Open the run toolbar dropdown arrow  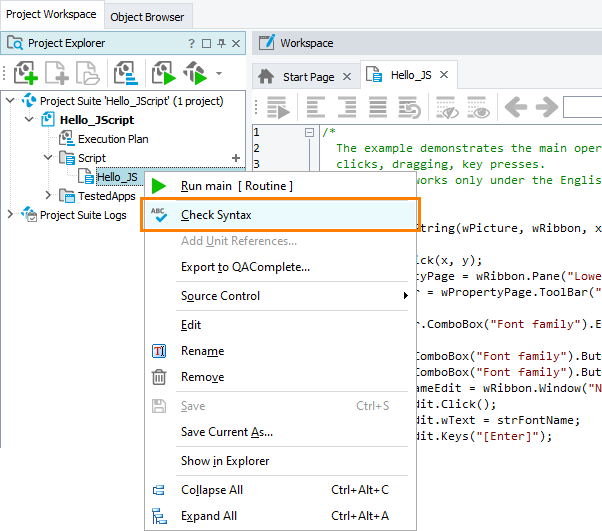click(219, 74)
